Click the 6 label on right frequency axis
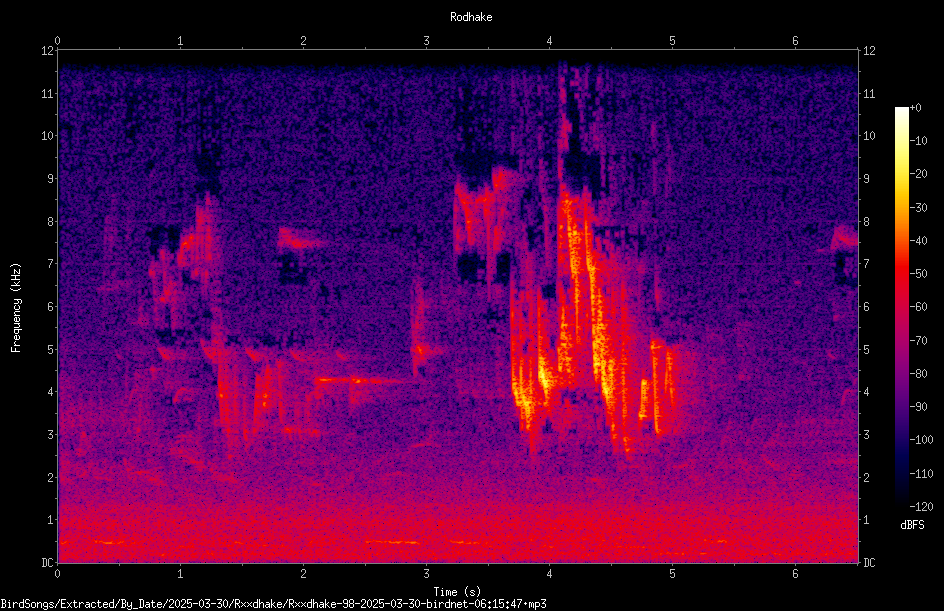The height and width of the screenshot is (611, 944). [x=866, y=307]
